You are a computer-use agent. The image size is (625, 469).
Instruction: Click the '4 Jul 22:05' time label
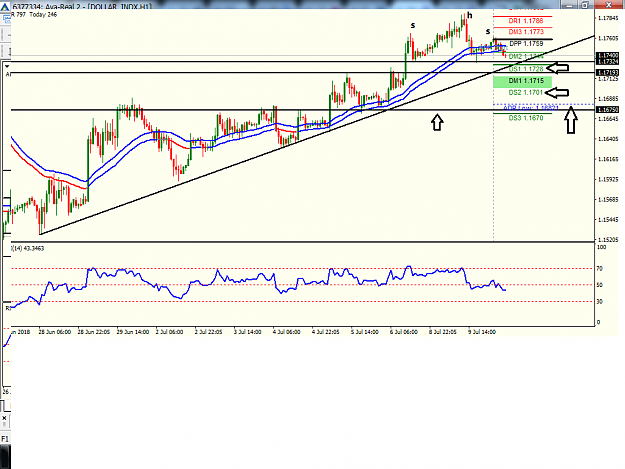tap(326, 332)
